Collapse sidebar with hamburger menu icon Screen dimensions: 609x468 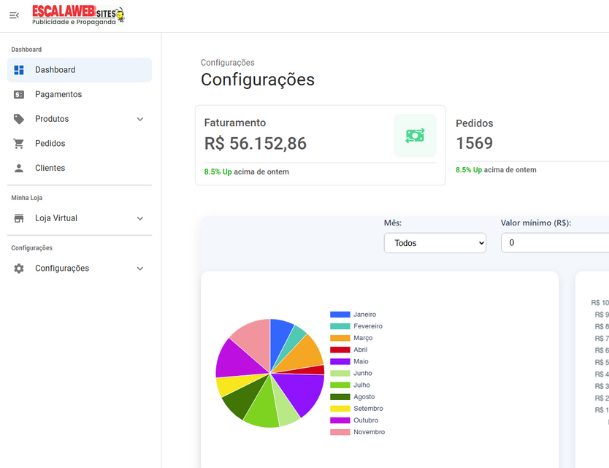pyautogui.click(x=14, y=15)
